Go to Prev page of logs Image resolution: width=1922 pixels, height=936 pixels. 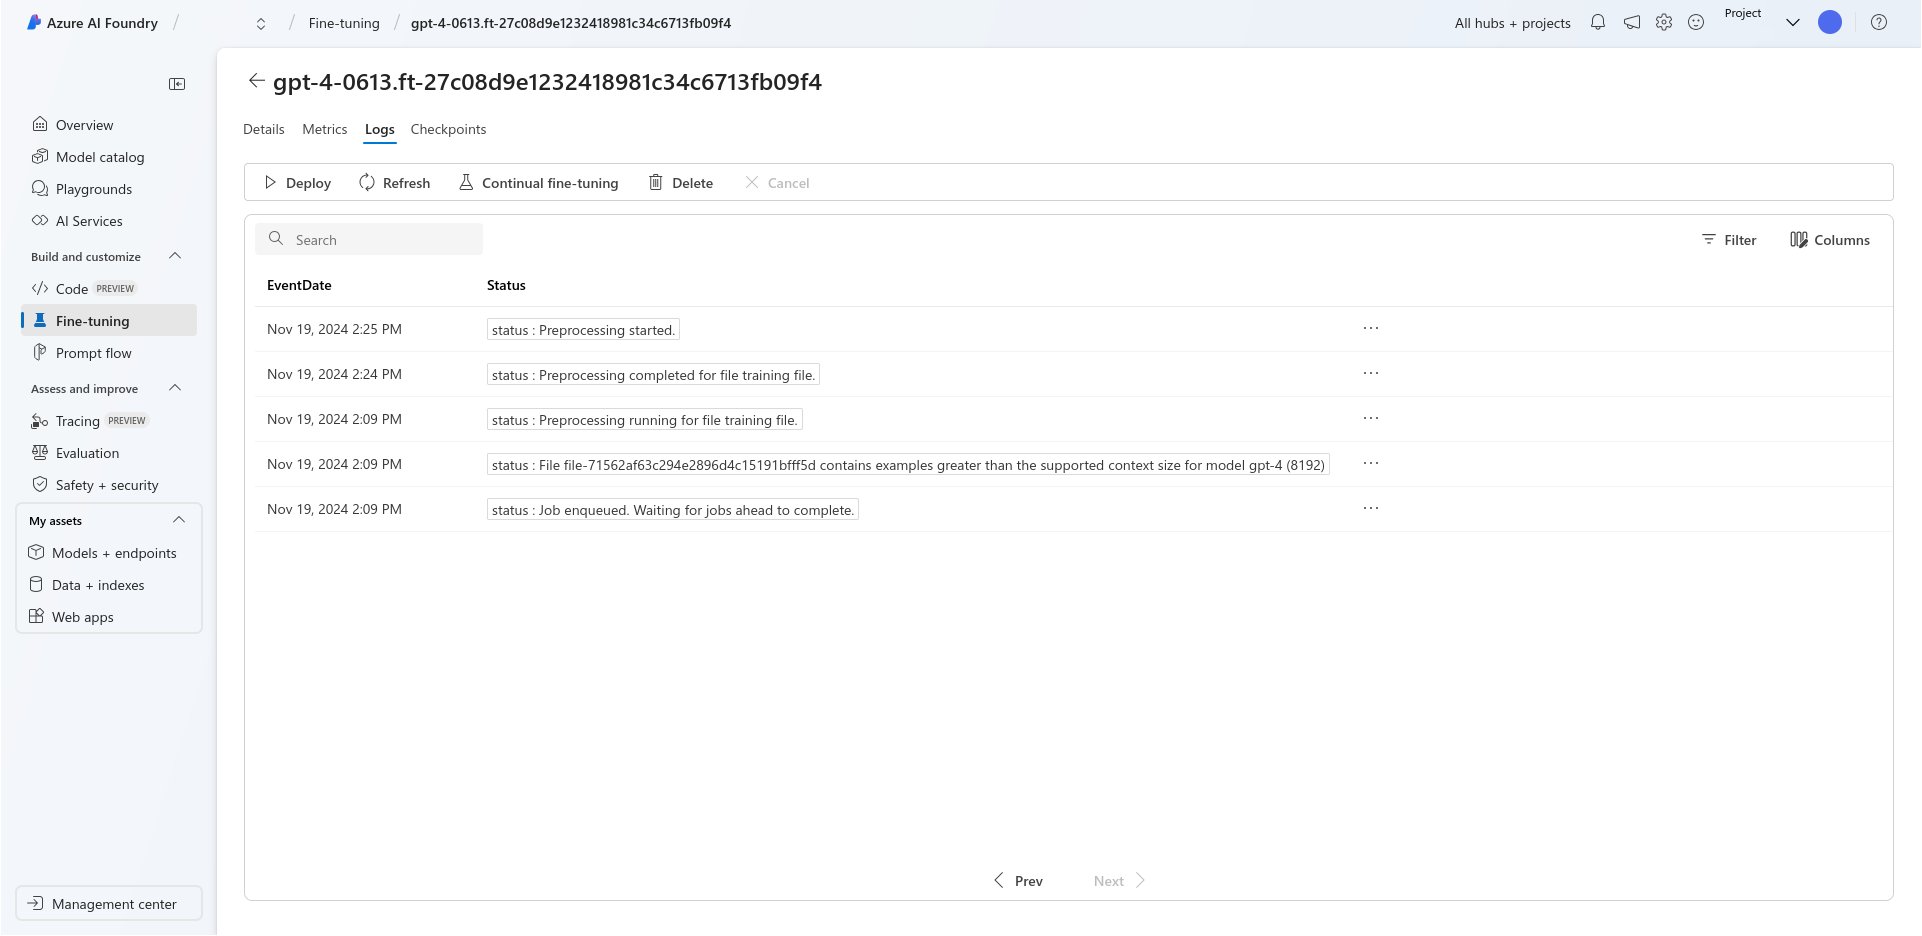(1018, 881)
